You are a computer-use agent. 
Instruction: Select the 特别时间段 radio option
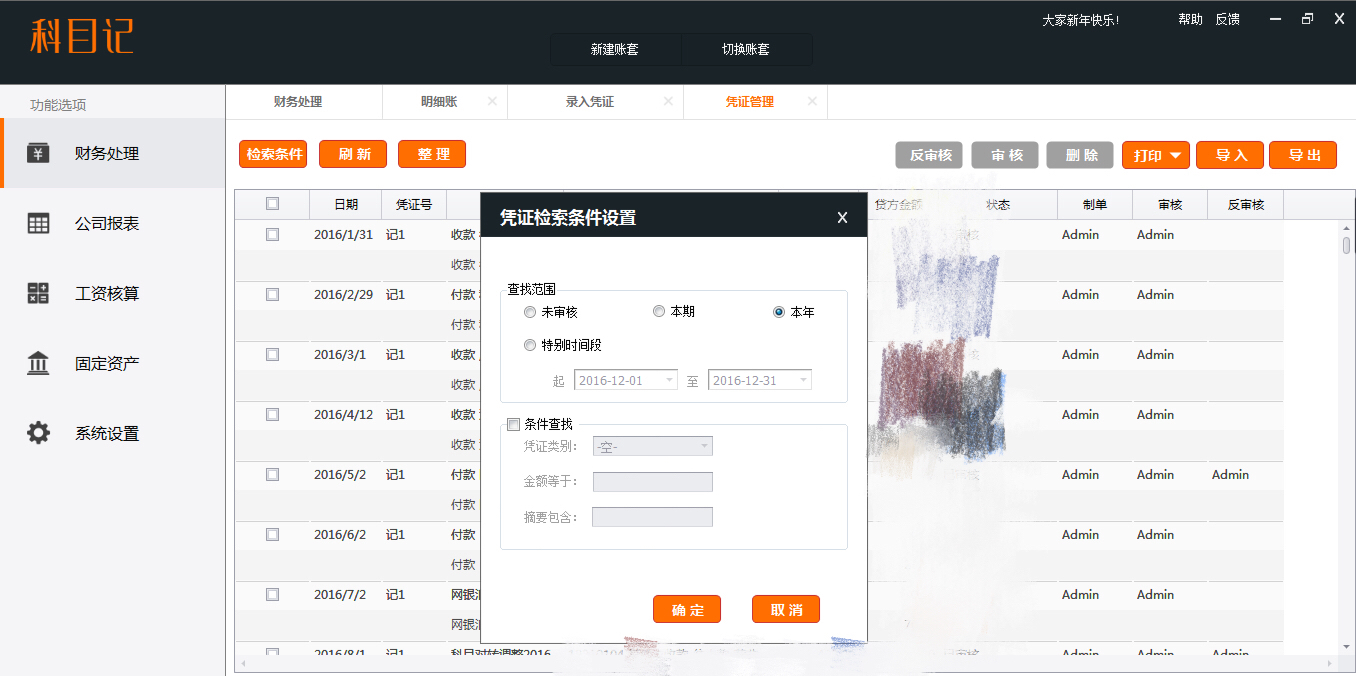530,345
